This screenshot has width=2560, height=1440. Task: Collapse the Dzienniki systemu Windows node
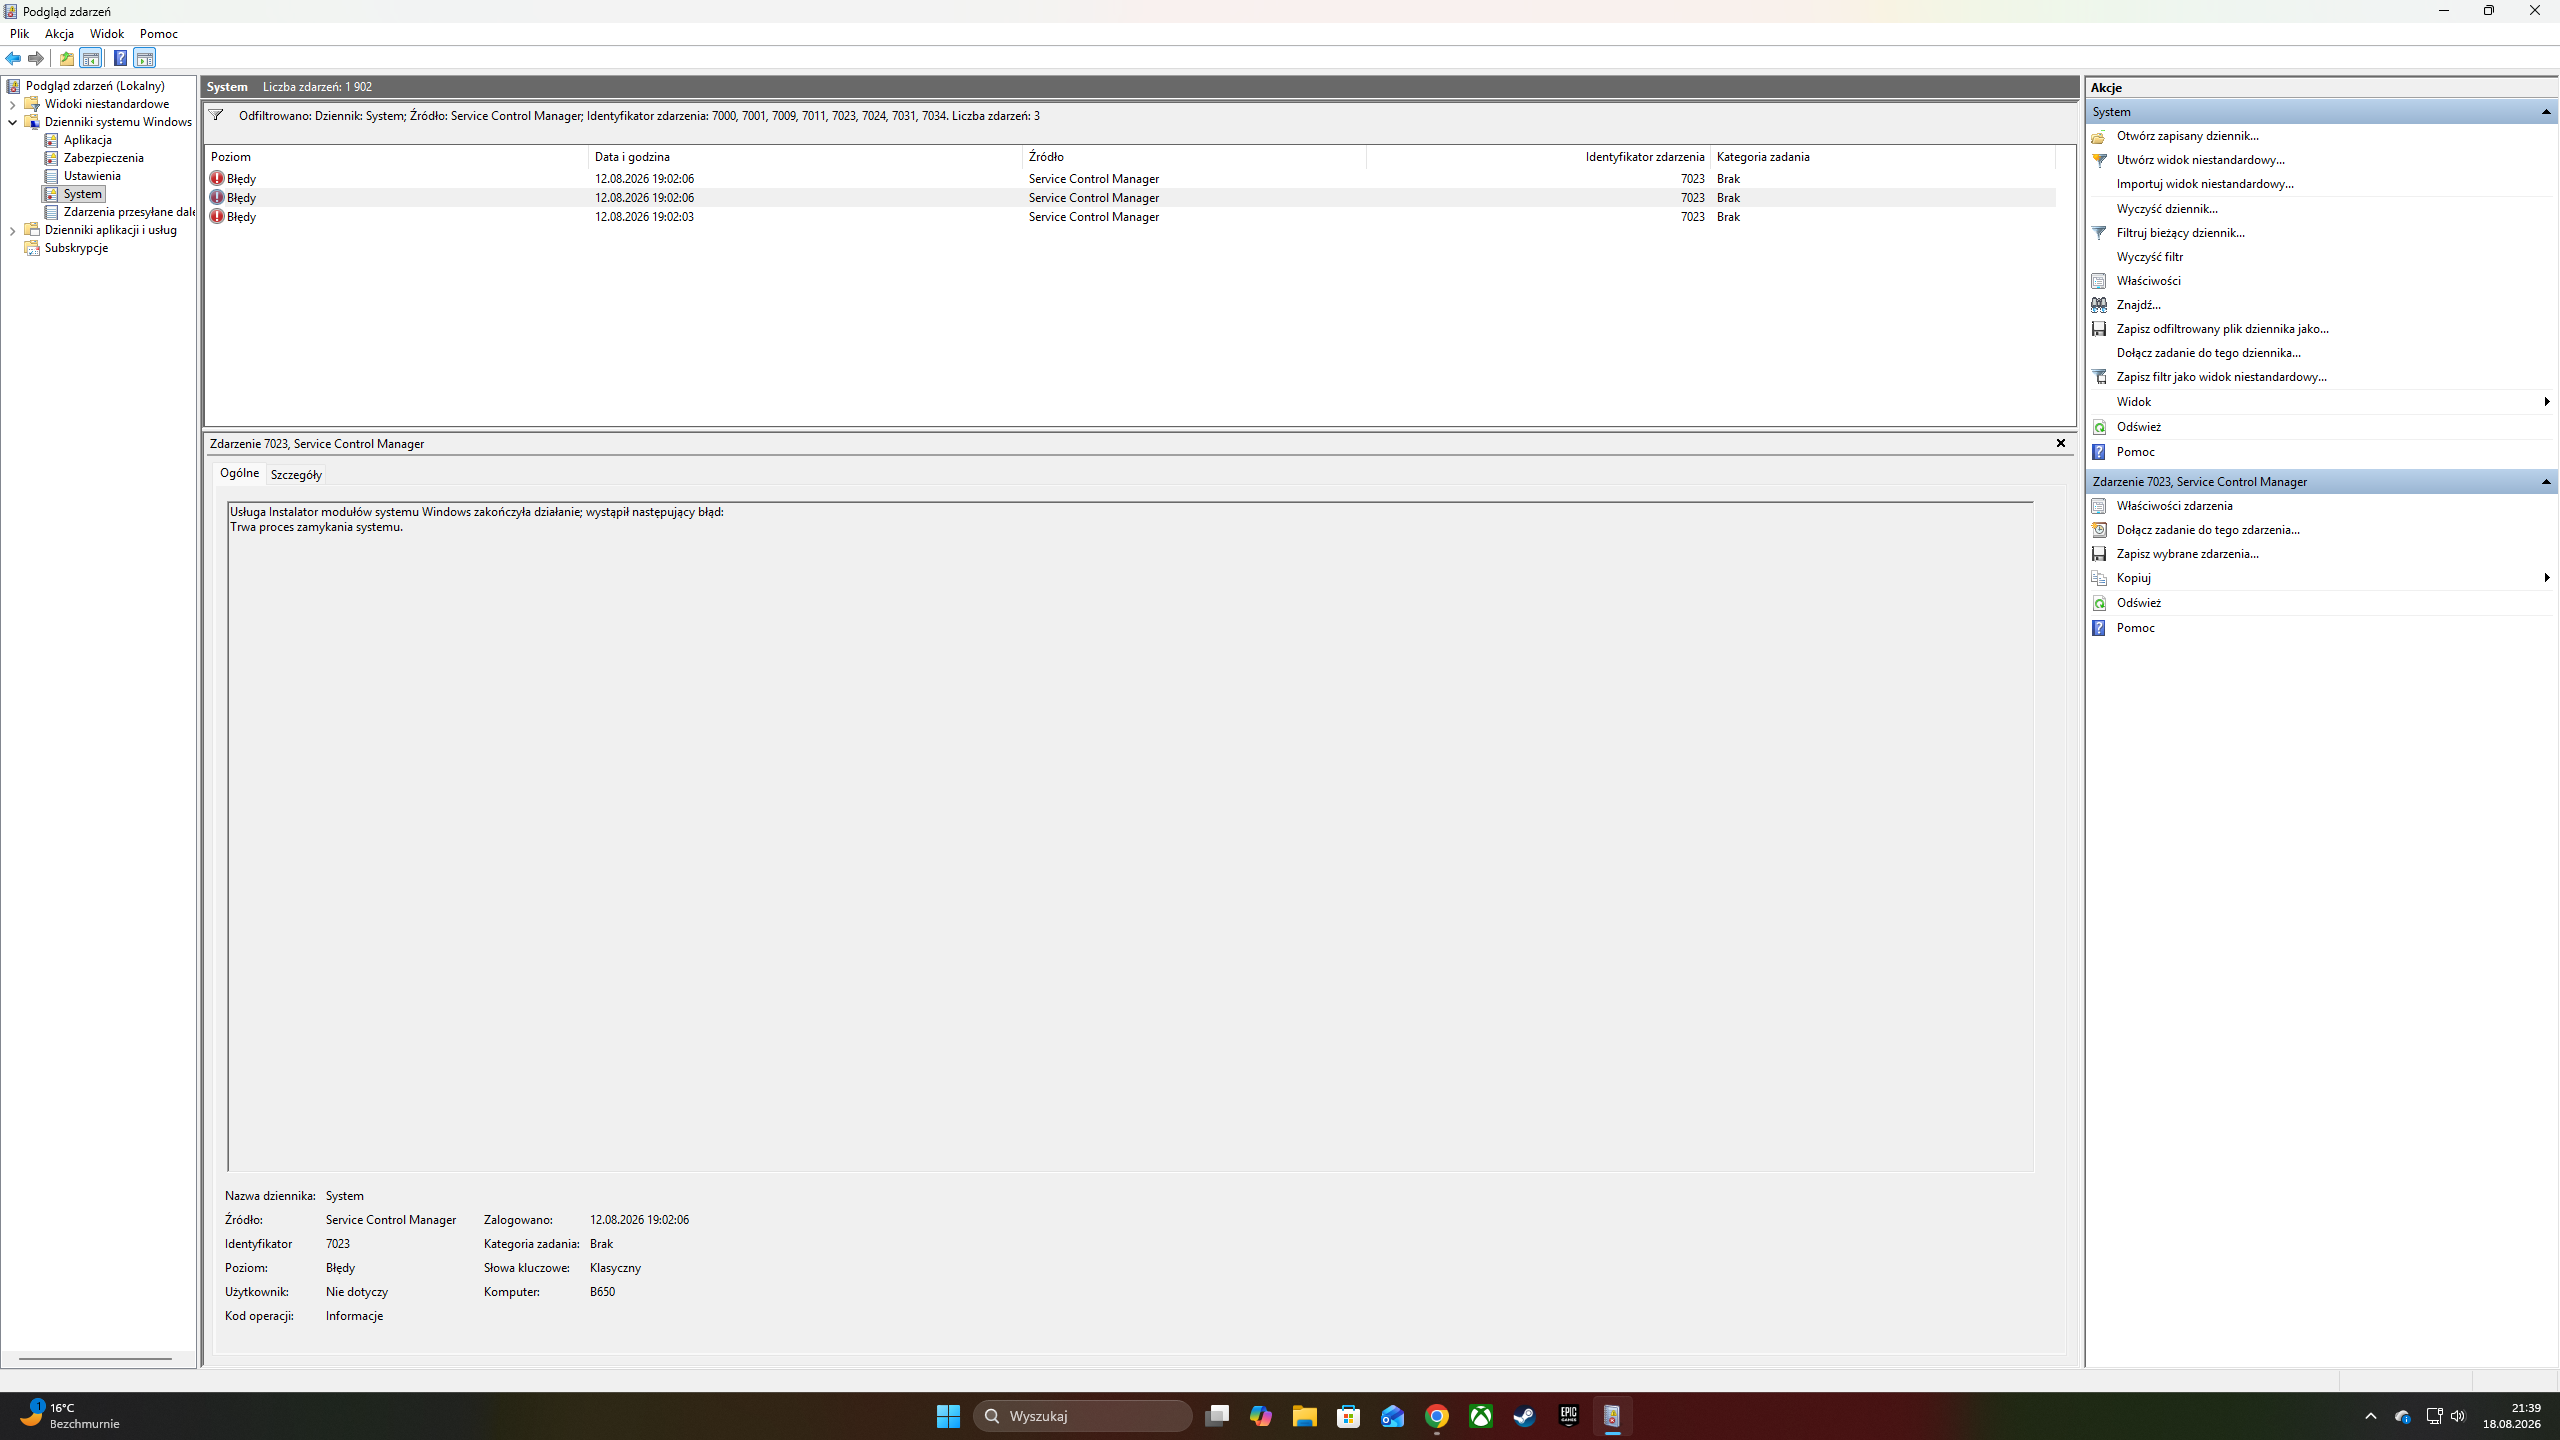click(12, 122)
